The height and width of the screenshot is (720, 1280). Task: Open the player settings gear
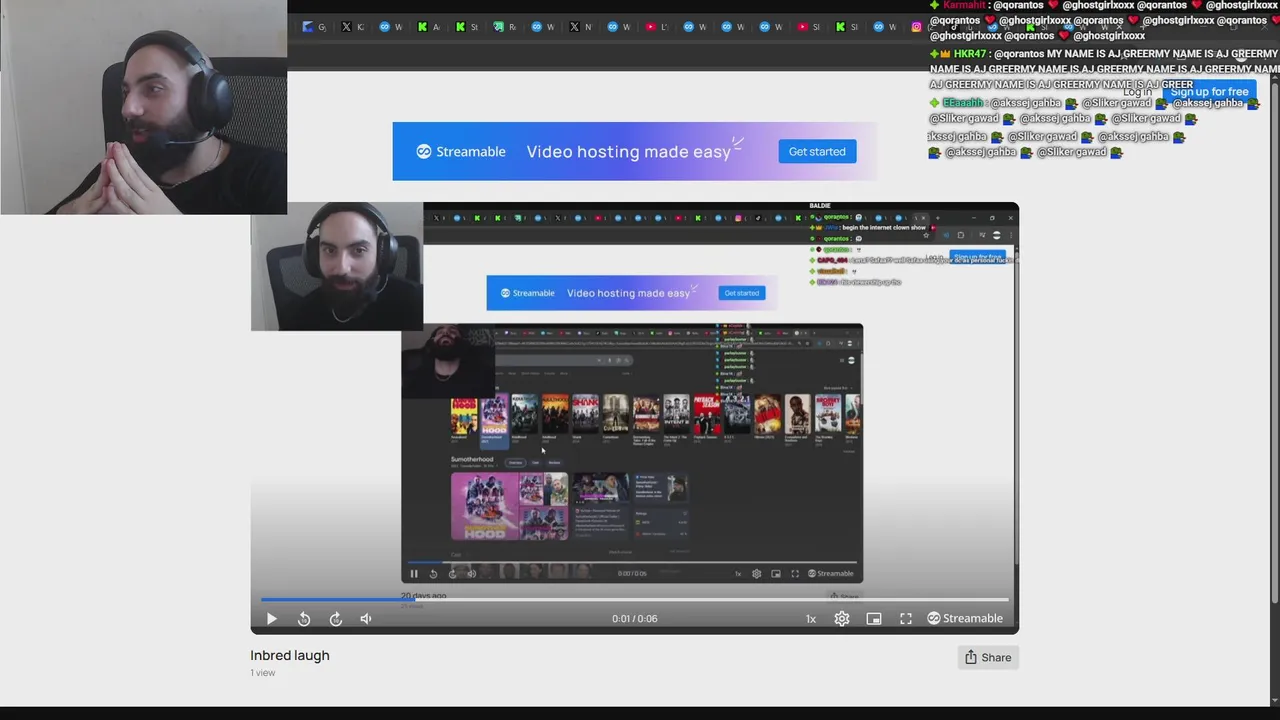click(842, 619)
